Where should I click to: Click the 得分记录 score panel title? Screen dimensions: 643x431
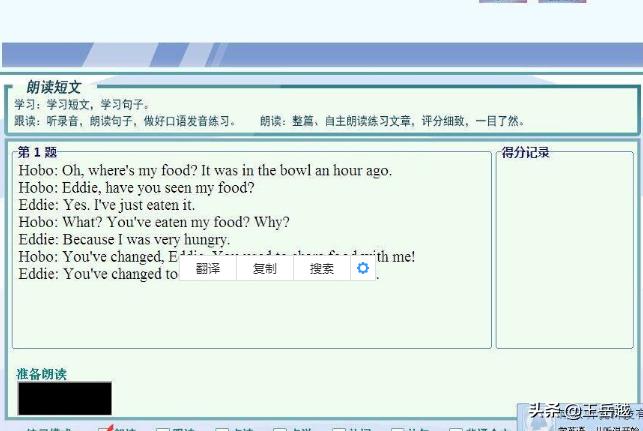(525, 152)
